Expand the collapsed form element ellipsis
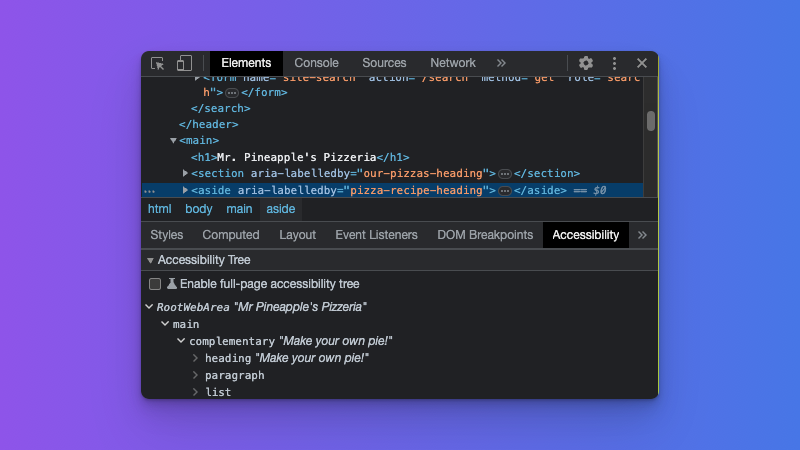This screenshot has height=450, width=800. pyautogui.click(x=232, y=92)
